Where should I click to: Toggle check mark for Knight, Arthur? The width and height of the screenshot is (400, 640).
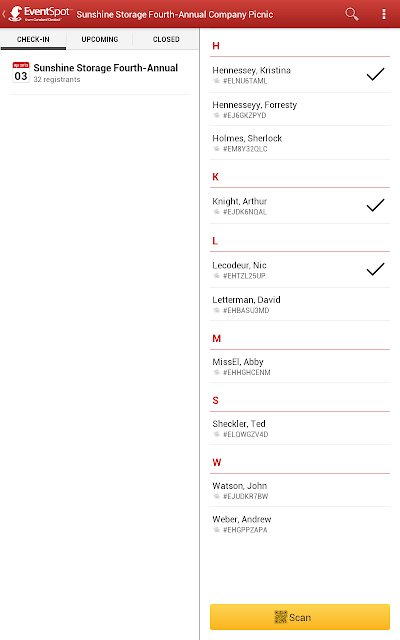click(375, 205)
